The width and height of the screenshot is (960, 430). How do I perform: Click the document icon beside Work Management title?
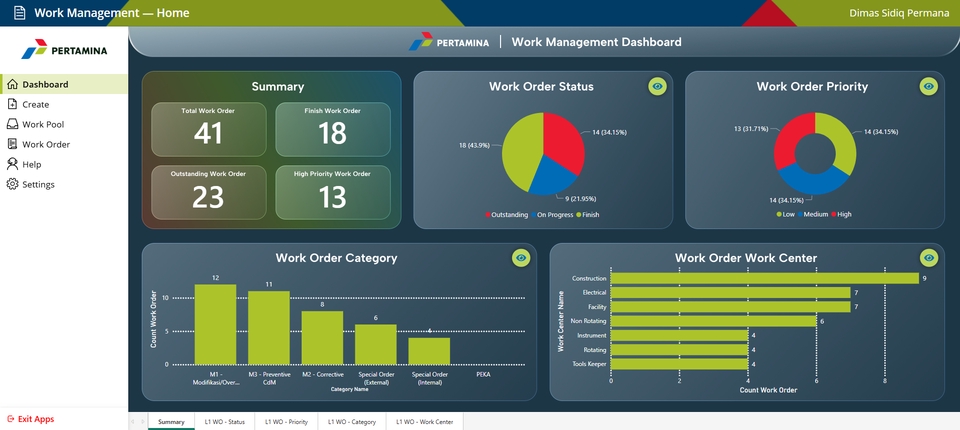click(19, 13)
